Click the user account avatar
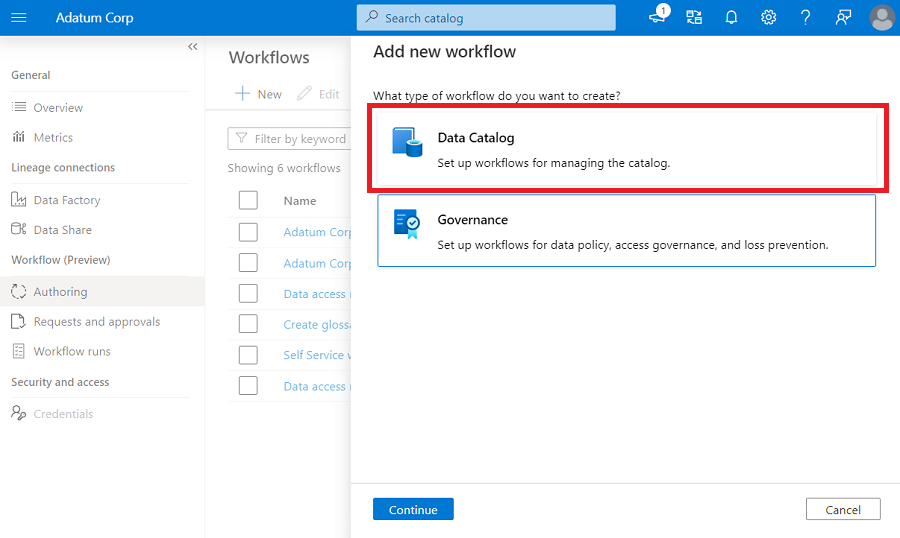900x538 pixels. coord(881,18)
